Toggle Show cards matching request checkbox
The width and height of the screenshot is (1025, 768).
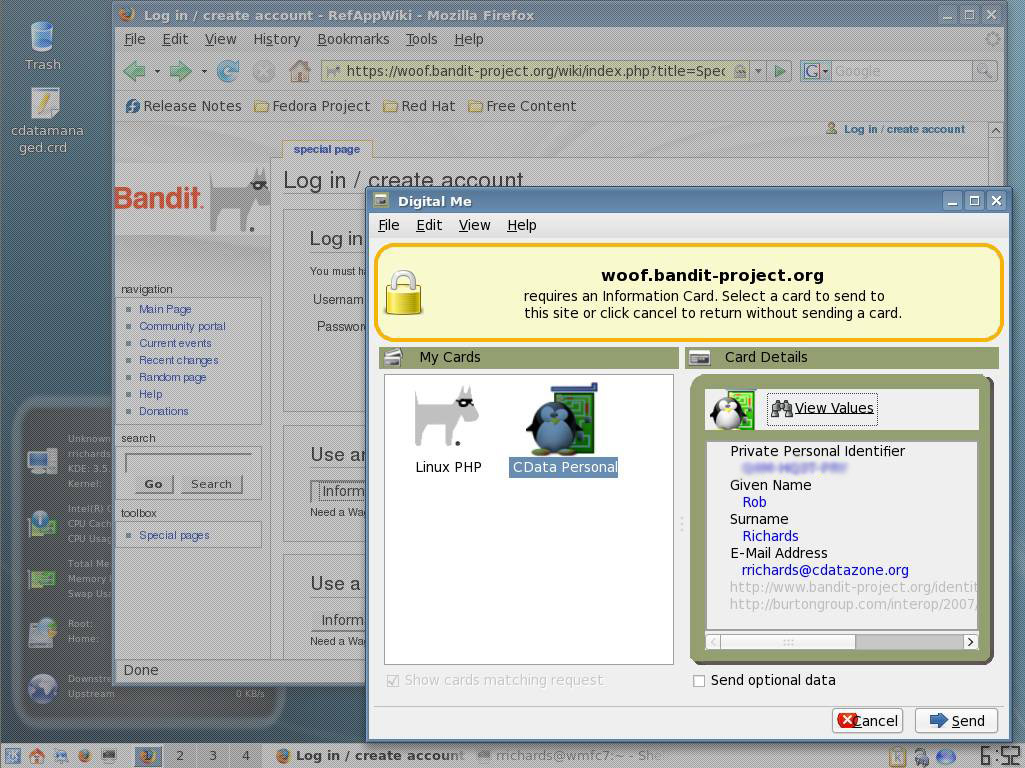tap(393, 681)
